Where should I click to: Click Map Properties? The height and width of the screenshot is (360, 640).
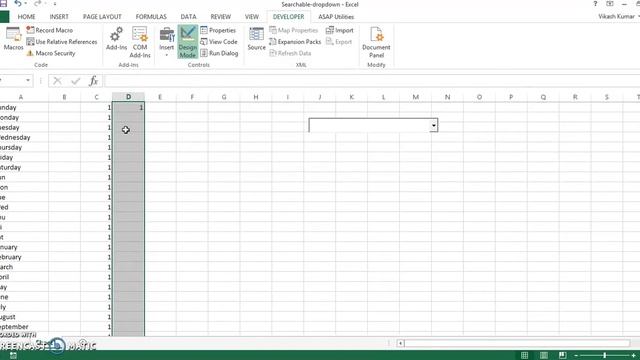point(293,30)
